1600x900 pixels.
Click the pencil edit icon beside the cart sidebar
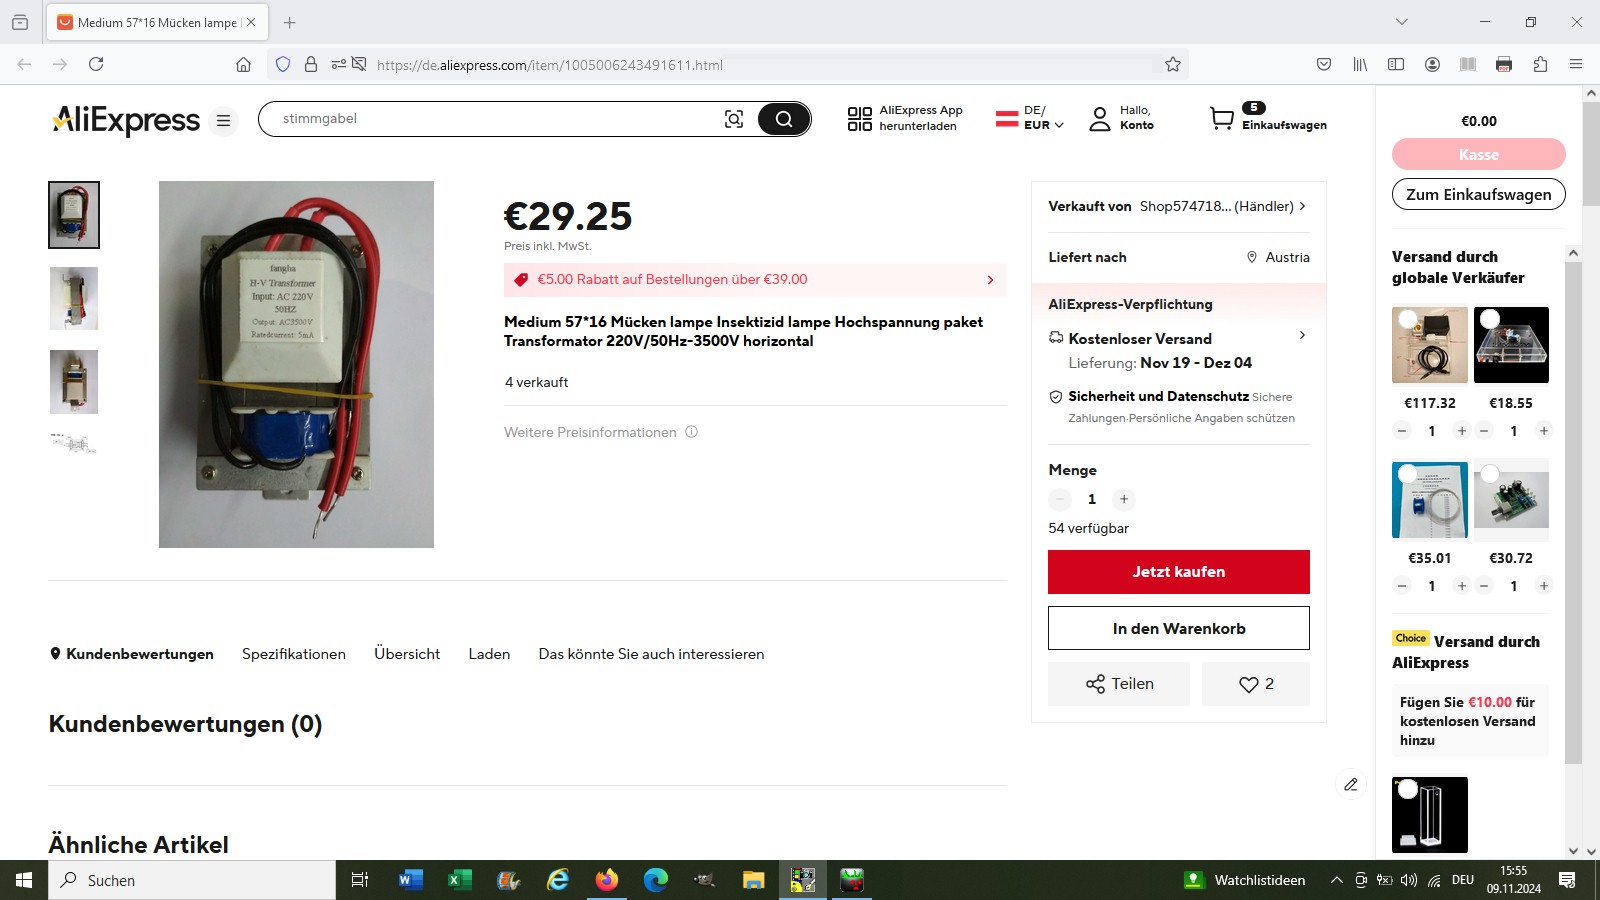click(1351, 785)
